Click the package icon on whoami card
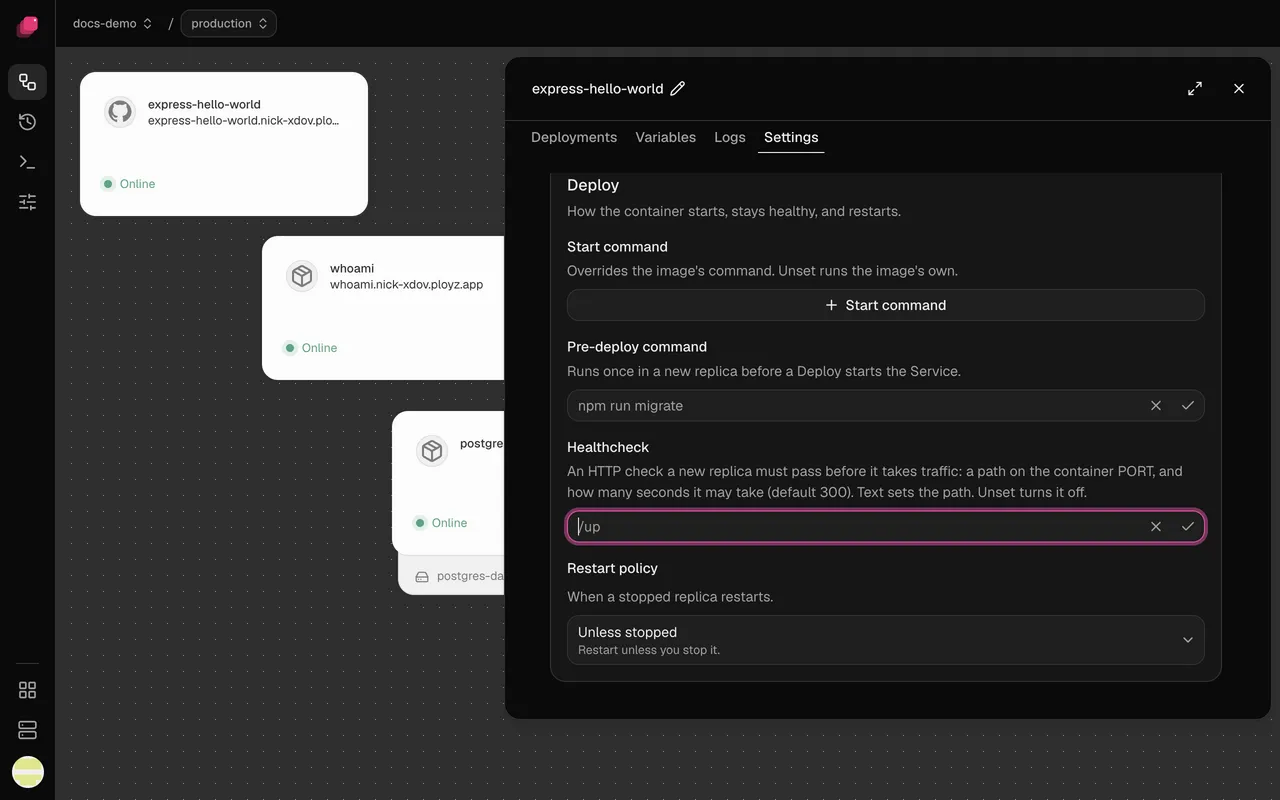The image size is (1280, 800). click(x=302, y=276)
